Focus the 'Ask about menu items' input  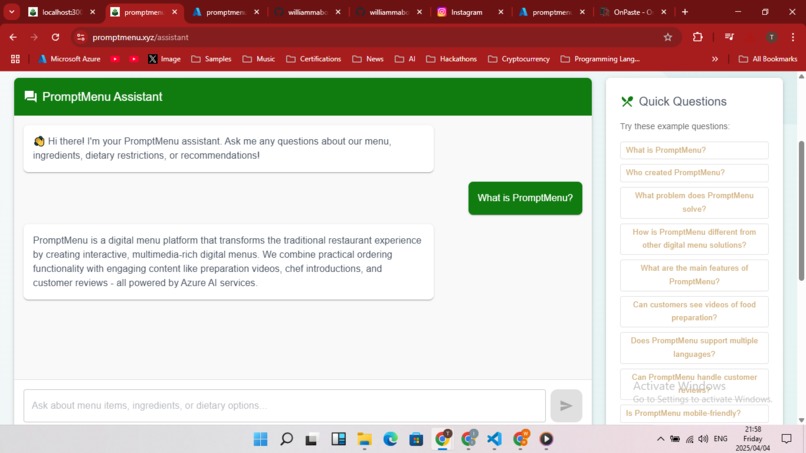pos(284,406)
